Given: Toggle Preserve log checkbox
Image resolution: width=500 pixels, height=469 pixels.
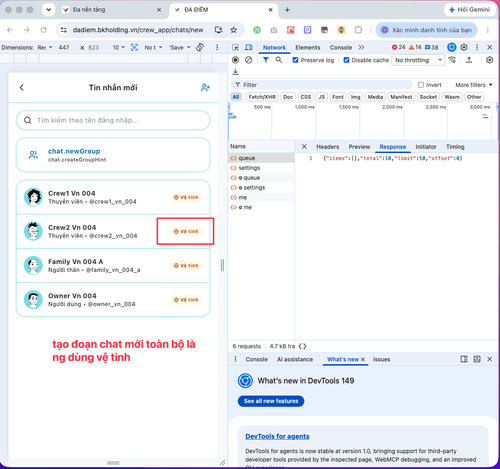Looking at the screenshot, I should [x=295, y=60].
